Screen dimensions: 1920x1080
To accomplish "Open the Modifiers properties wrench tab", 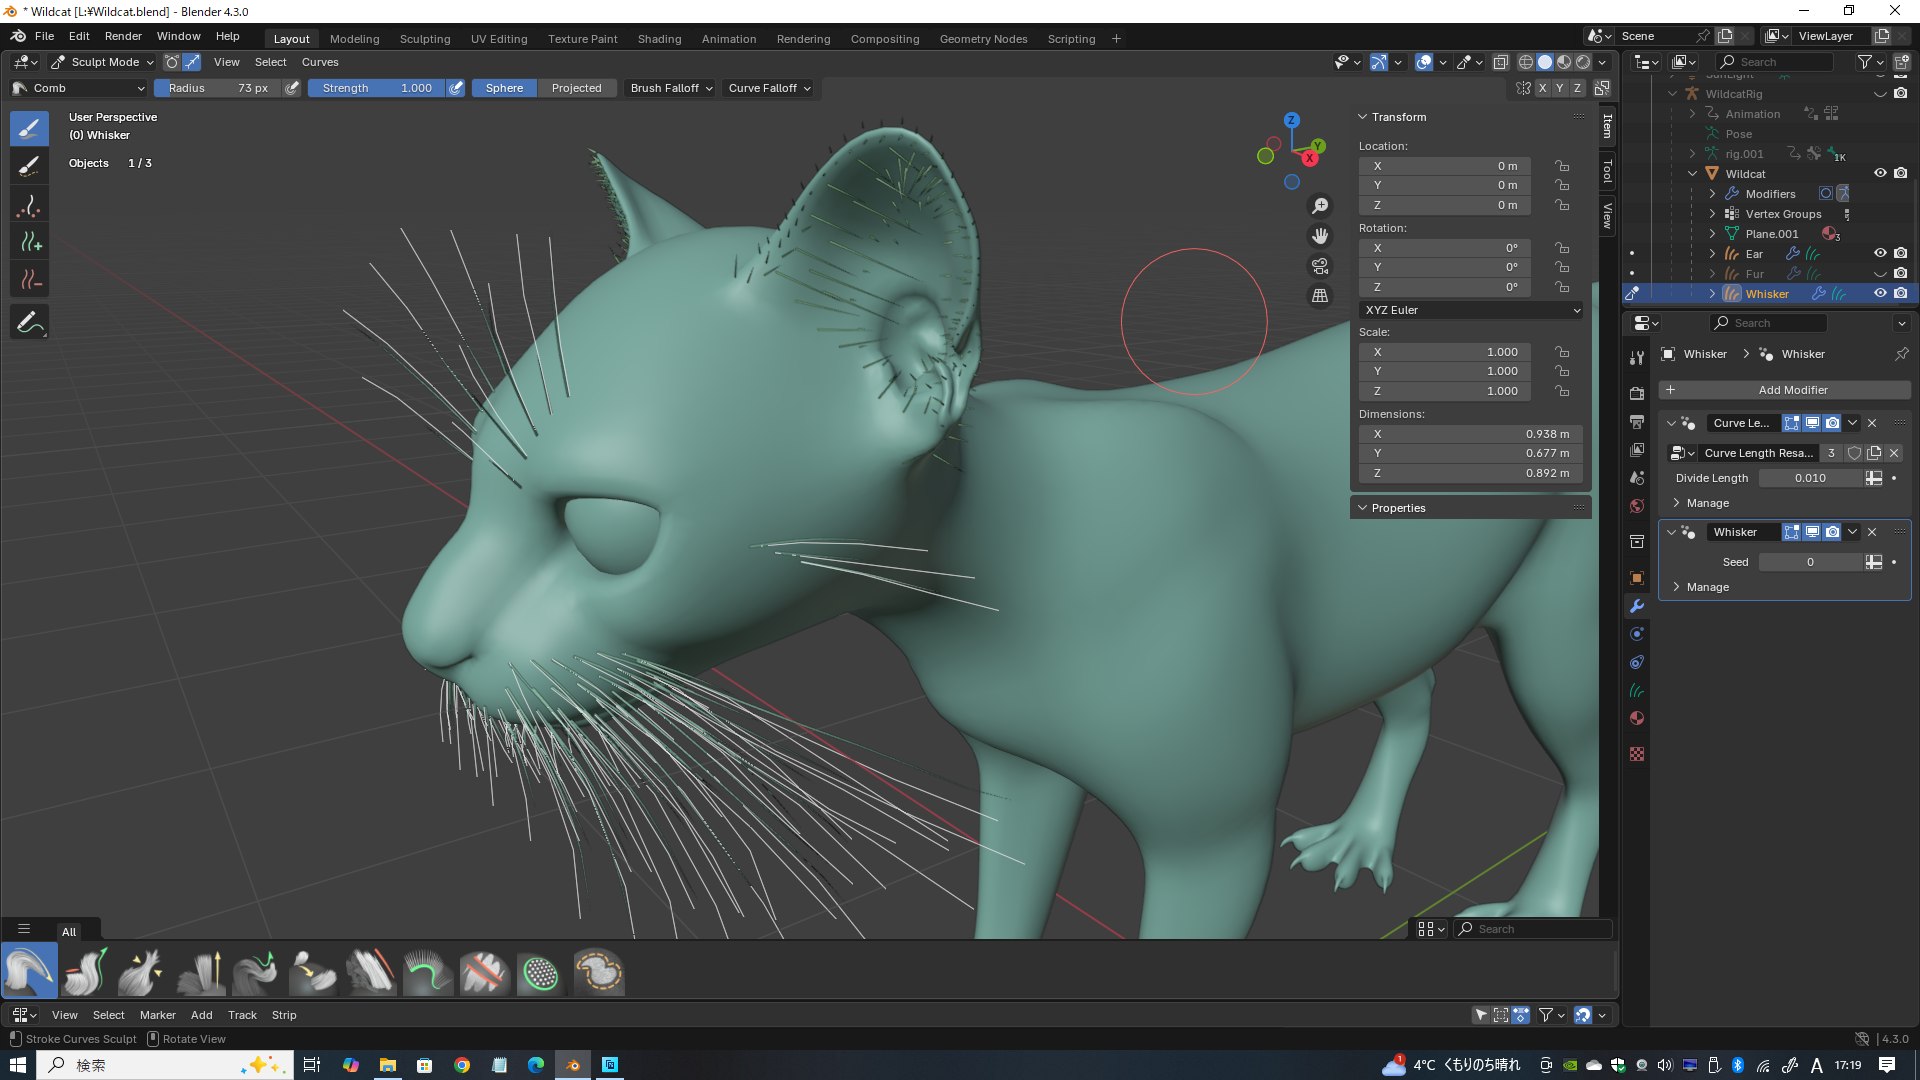I will (x=1637, y=606).
